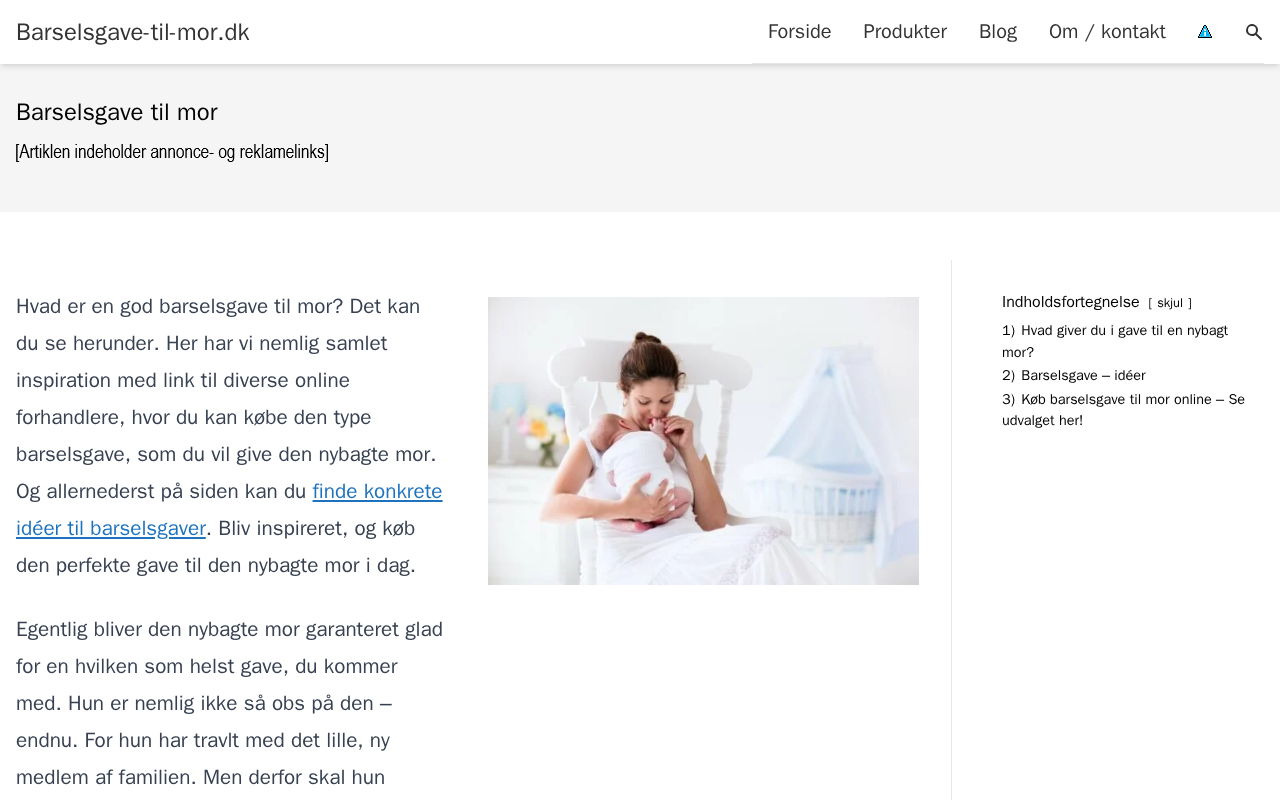
Task: Click the number 2) in the table of contents
Action: pos(1008,375)
